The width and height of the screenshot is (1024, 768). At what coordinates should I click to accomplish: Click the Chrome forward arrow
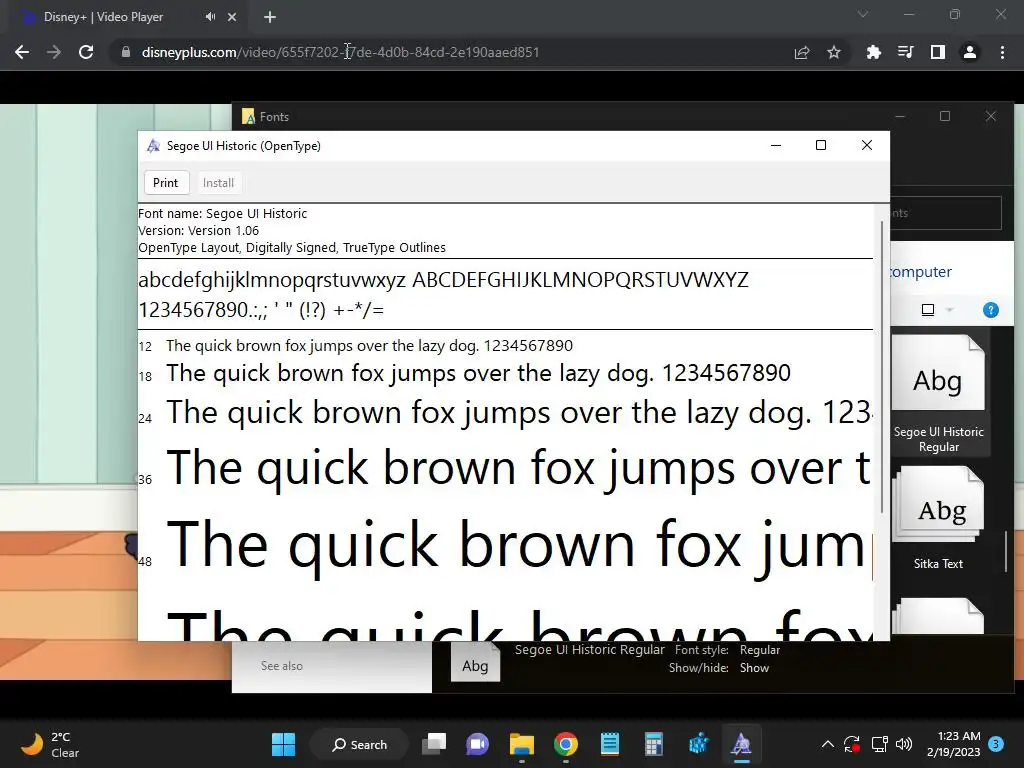click(x=54, y=52)
